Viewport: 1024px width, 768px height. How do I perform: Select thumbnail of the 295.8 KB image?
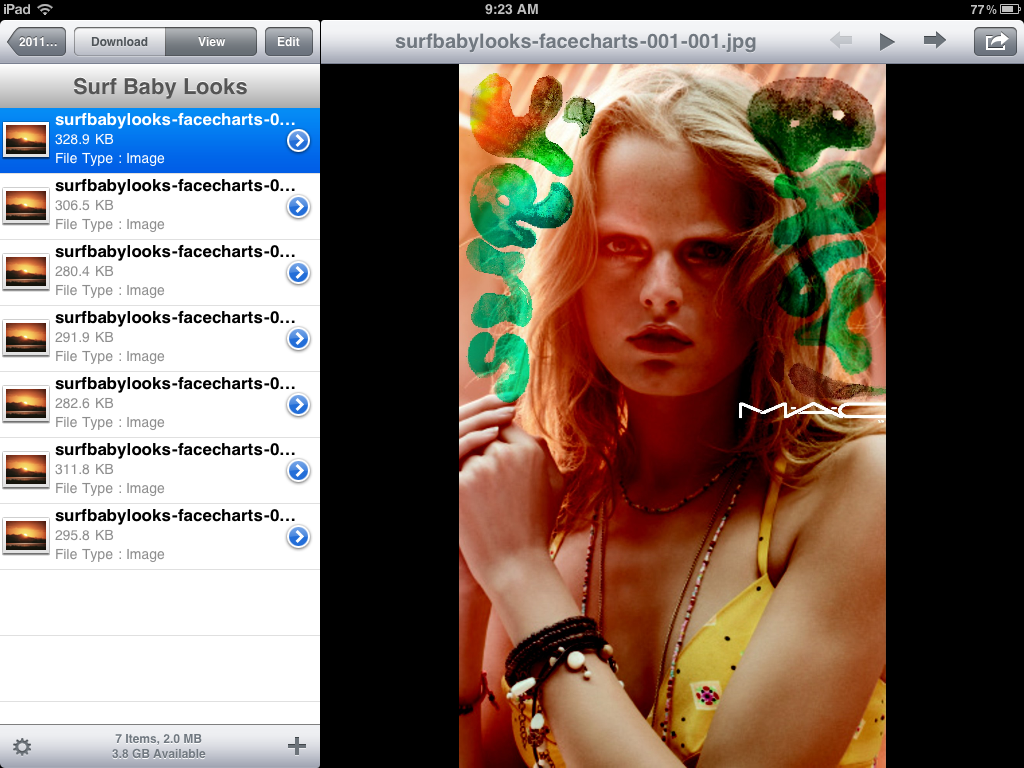(x=26, y=536)
